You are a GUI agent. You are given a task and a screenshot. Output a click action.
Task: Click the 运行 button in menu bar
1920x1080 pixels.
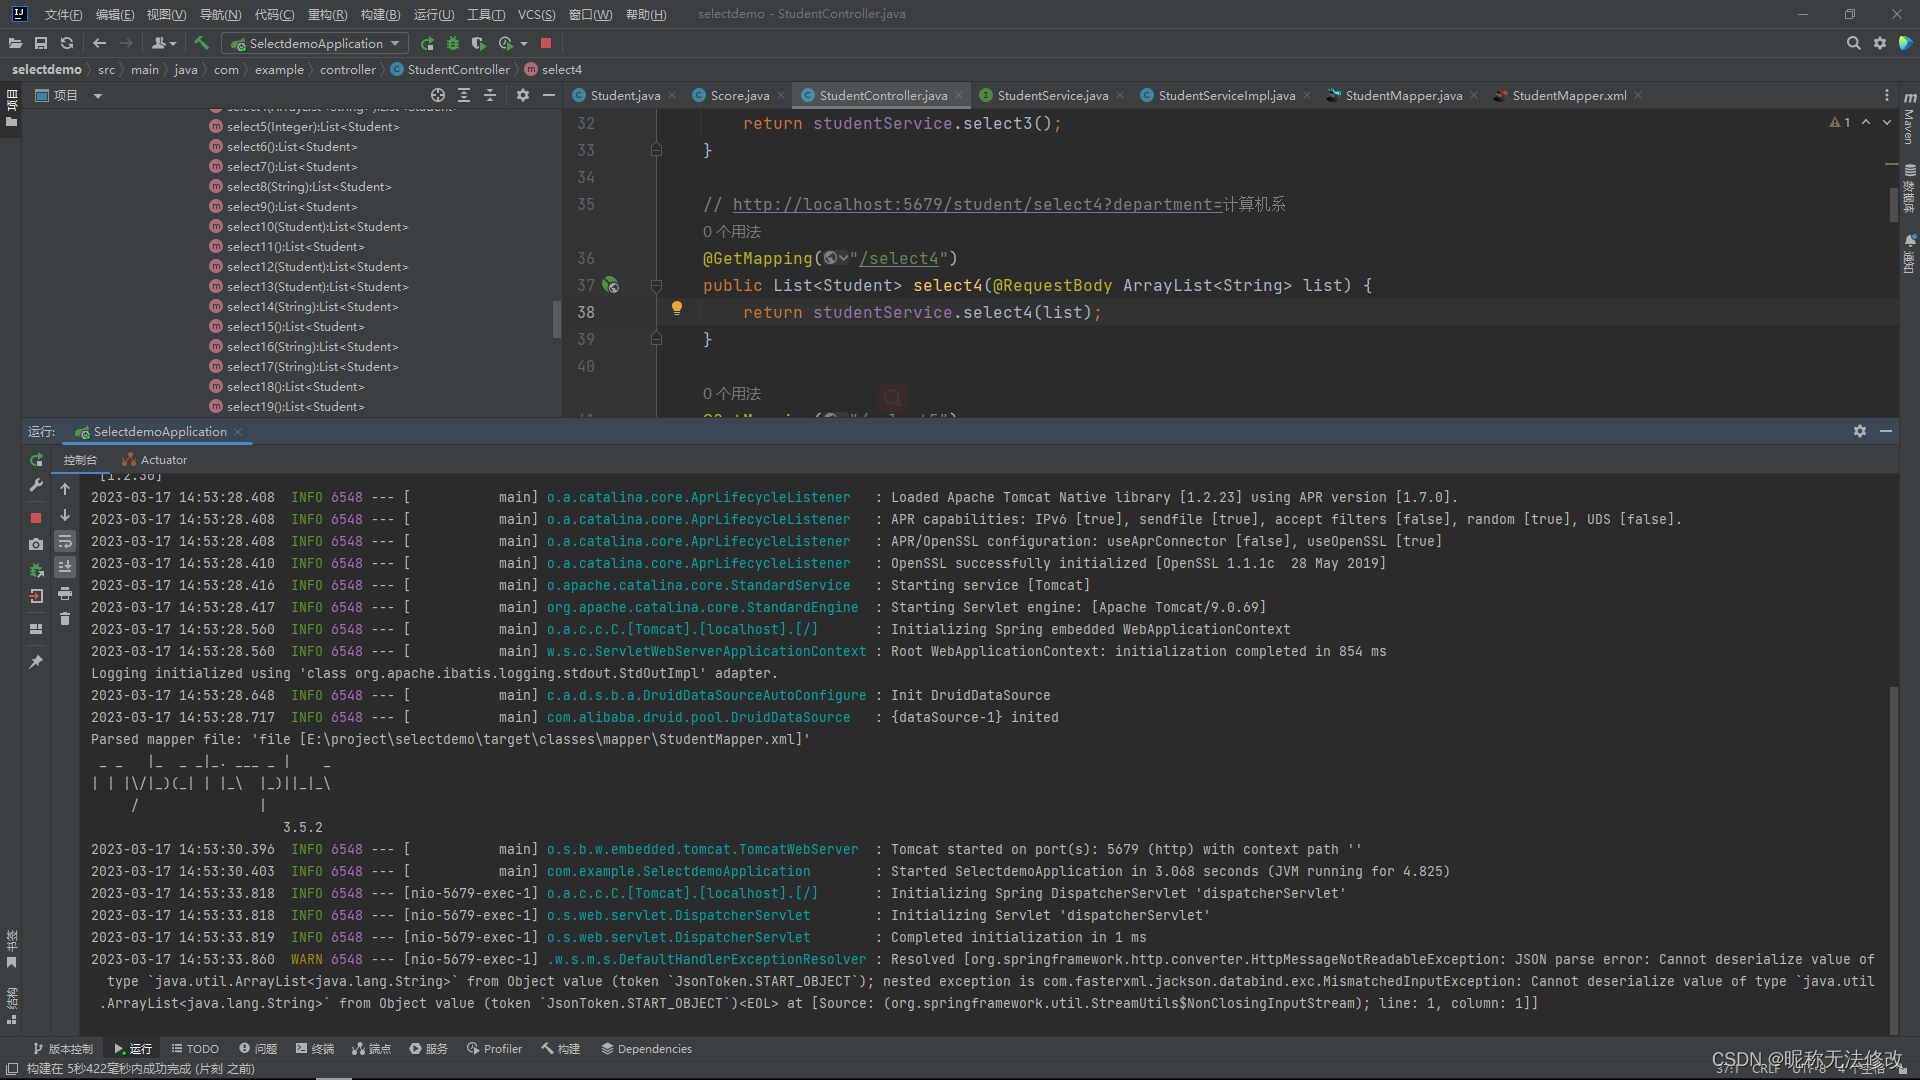(x=429, y=13)
